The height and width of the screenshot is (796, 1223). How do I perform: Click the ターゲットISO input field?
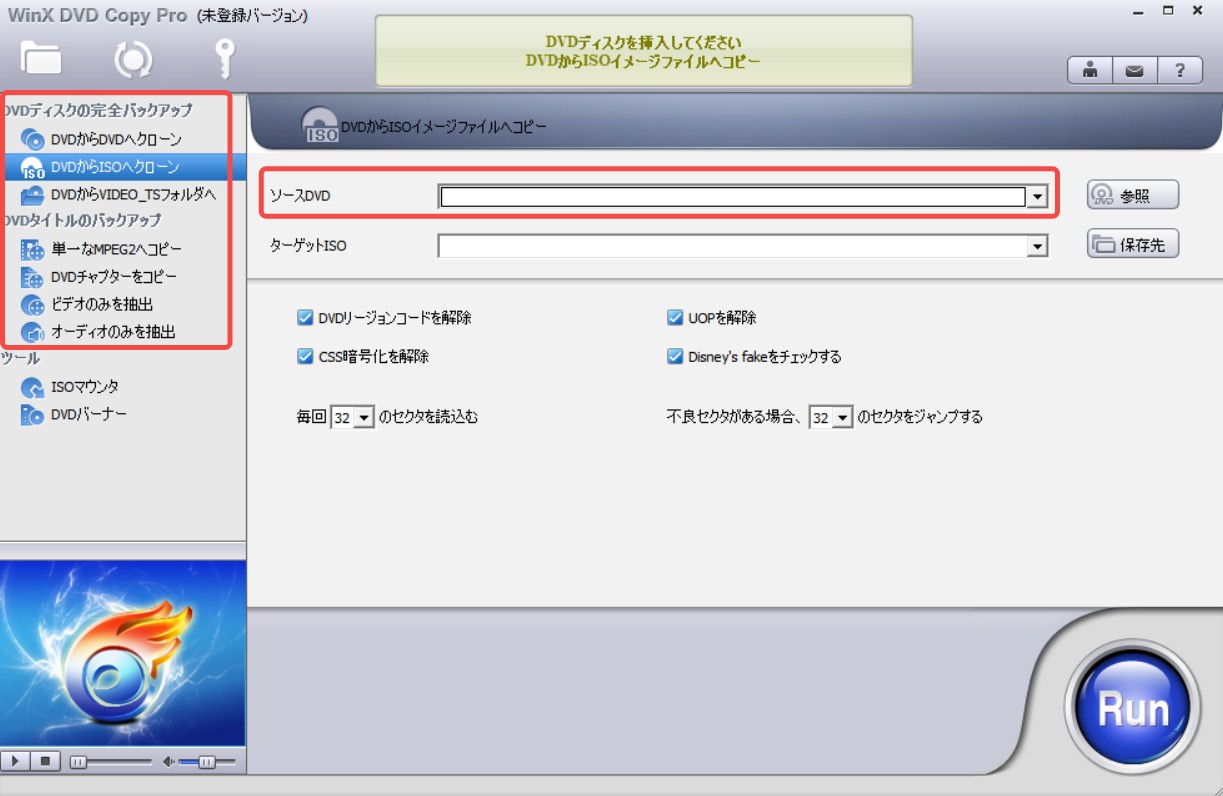click(733, 246)
